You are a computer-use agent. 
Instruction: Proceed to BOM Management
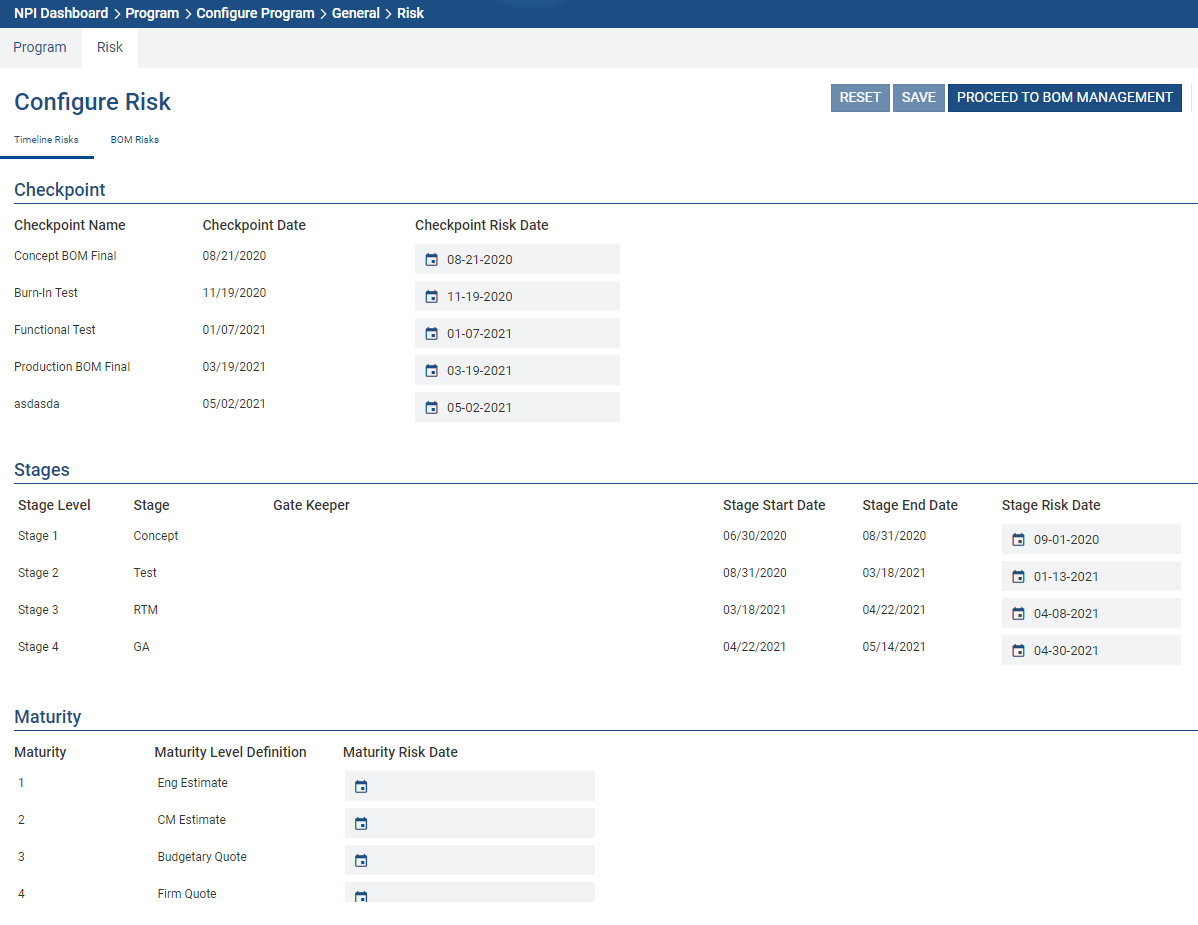click(x=1064, y=98)
